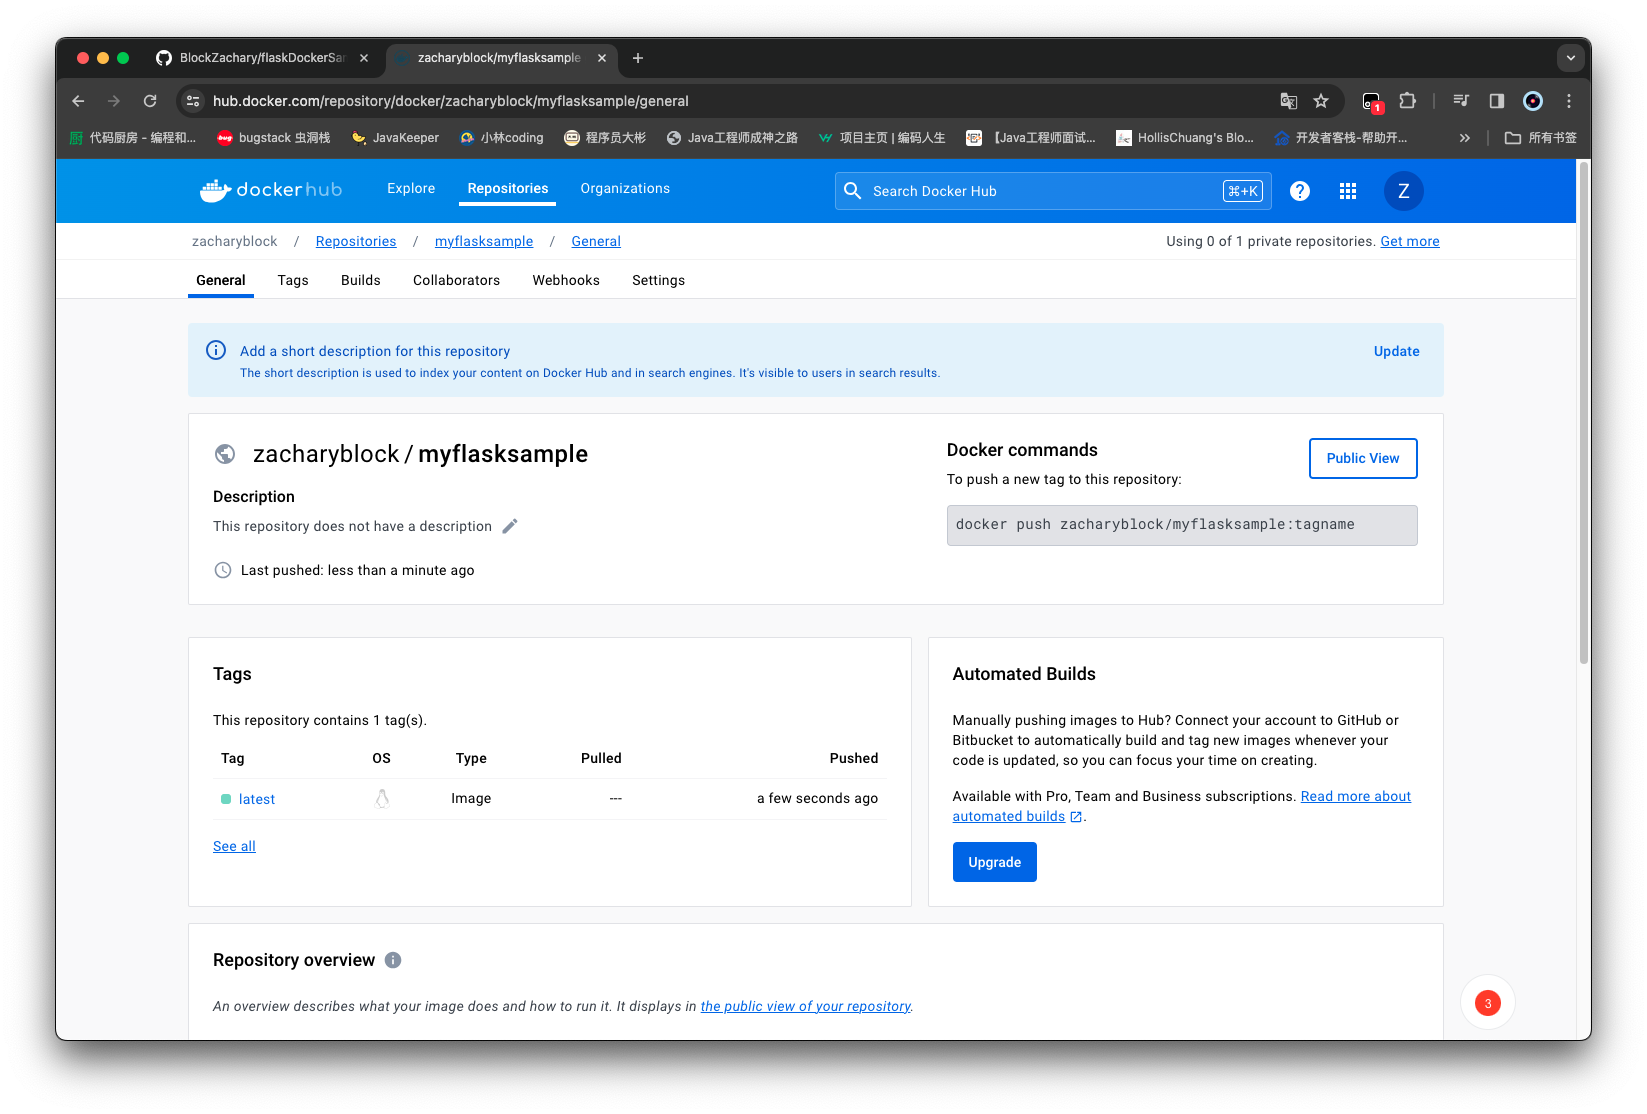Click the red notification badge bubble
This screenshot has width=1647, height=1114.
[x=1487, y=1003]
